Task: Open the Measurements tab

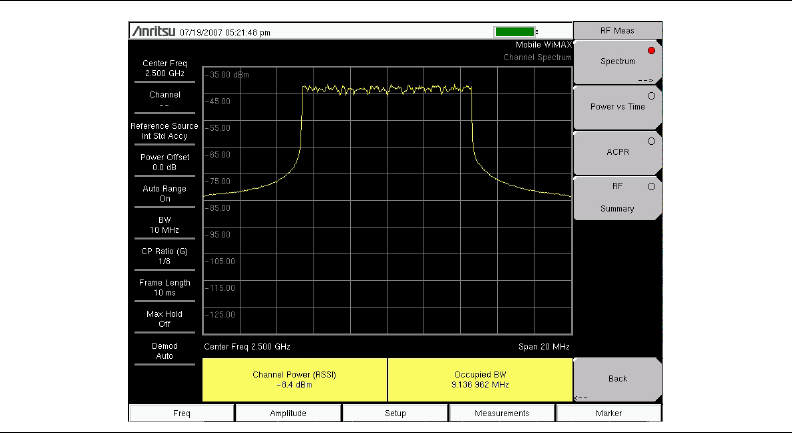Action: pyautogui.click(x=502, y=412)
